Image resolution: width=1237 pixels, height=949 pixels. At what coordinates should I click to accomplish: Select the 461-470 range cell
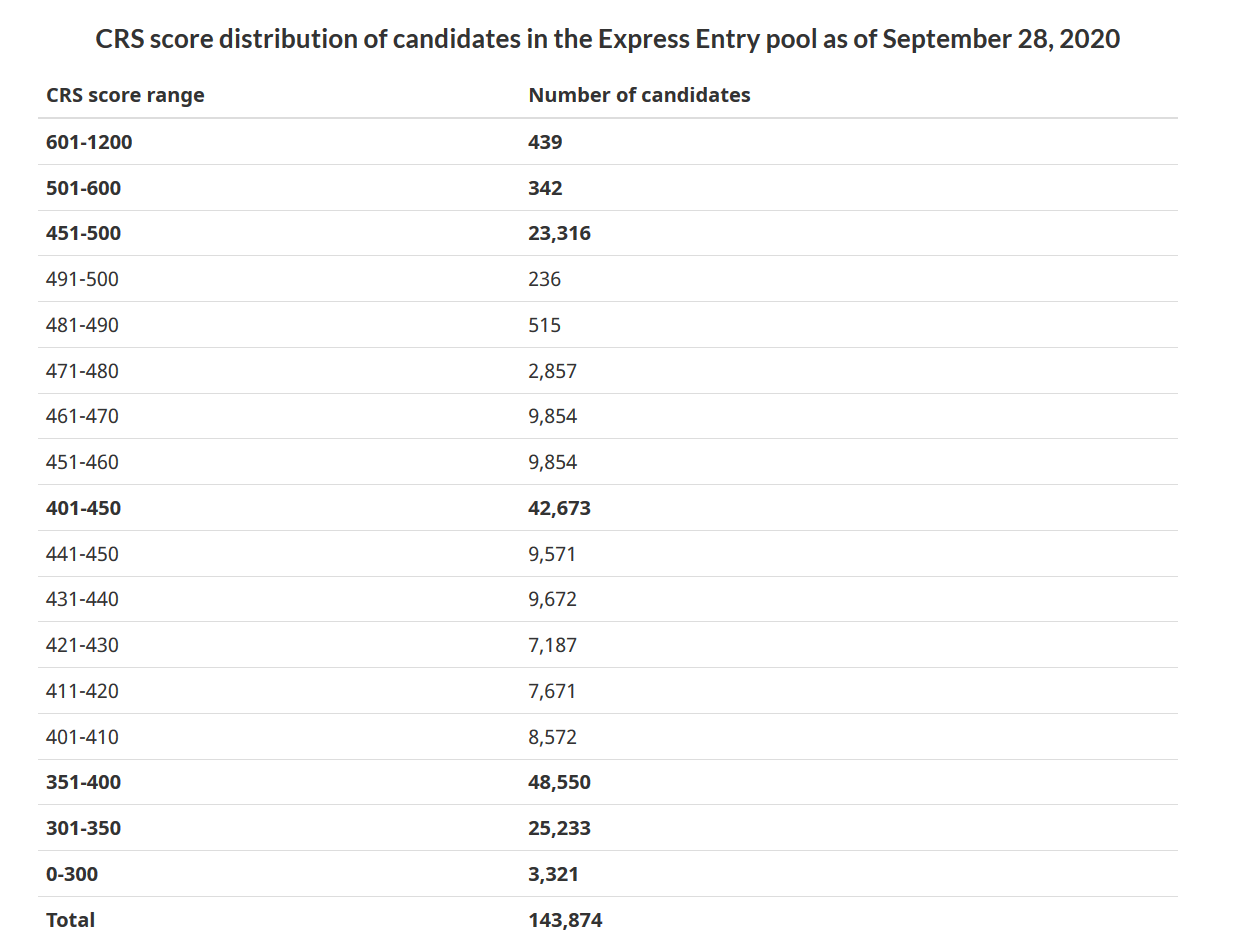82,416
